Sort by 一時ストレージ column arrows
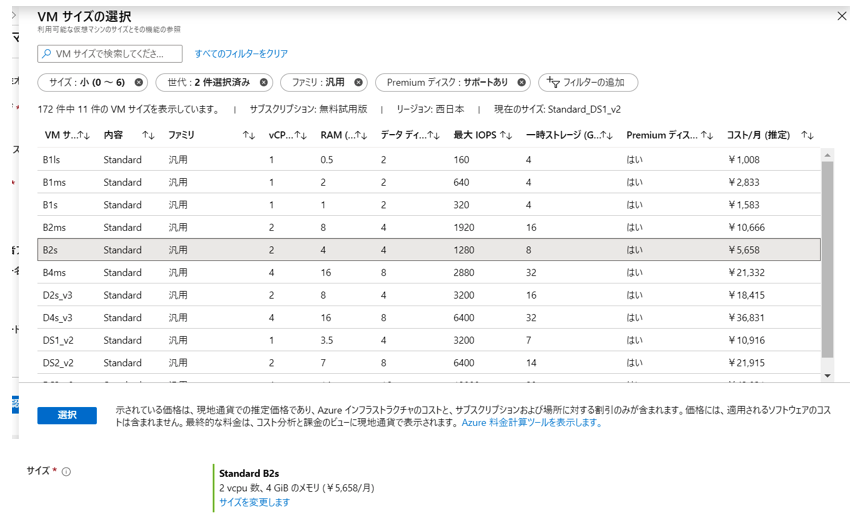The height and width of the screenshot is (518, 855). click(606, 135)
